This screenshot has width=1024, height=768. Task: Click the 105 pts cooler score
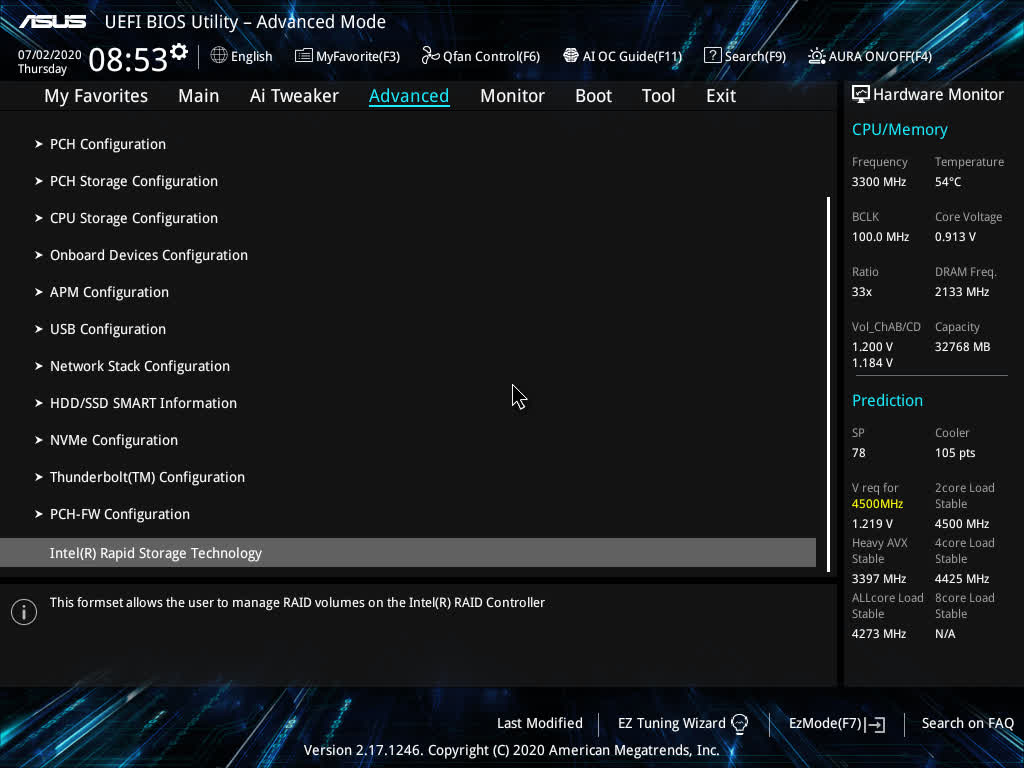point(955,453)
